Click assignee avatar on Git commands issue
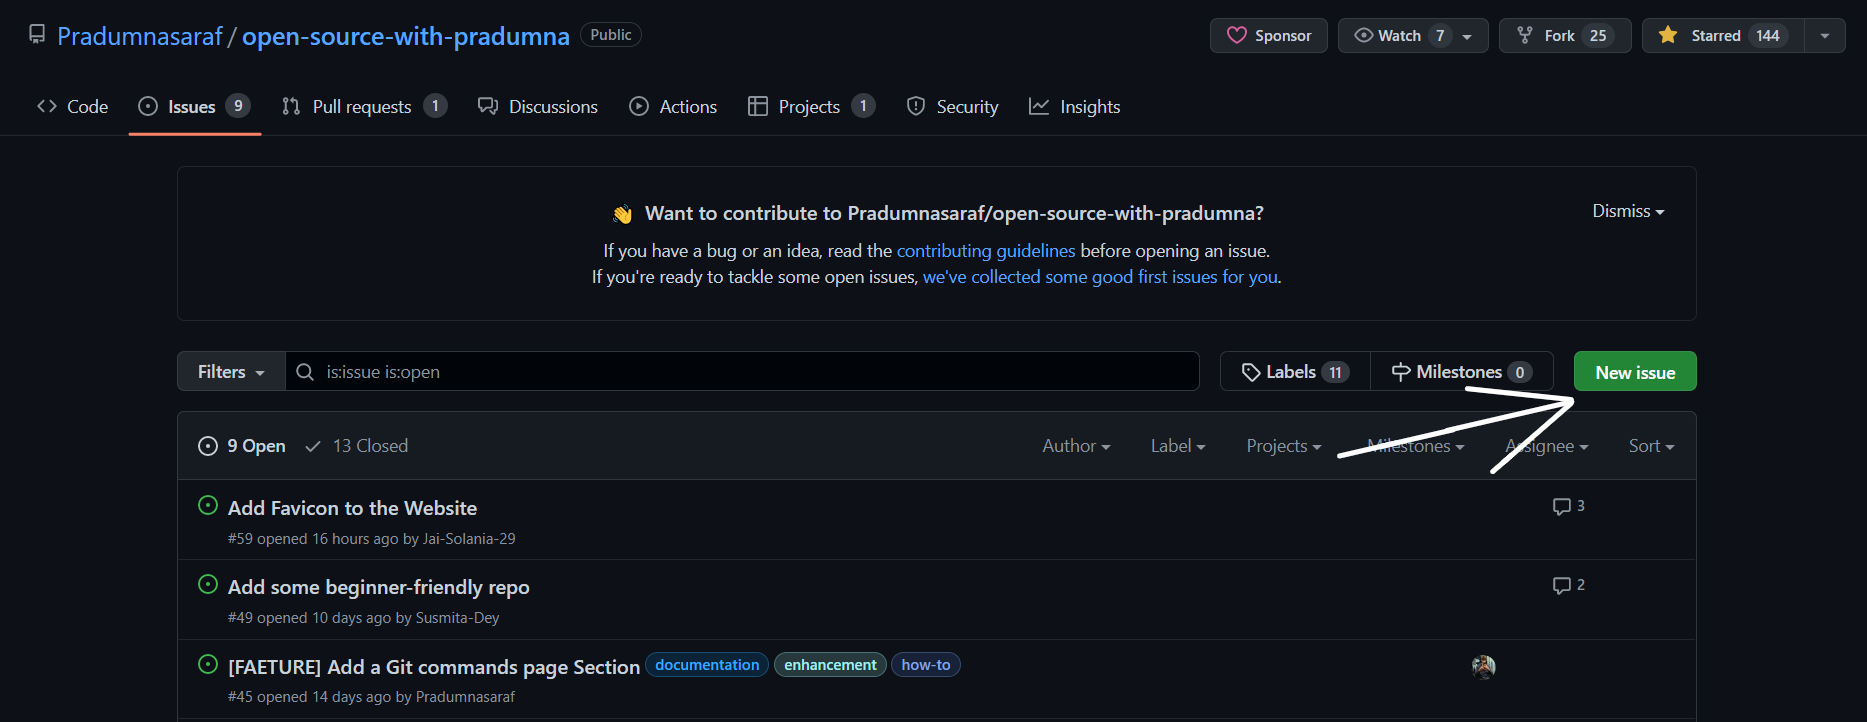Viewport: 1867px width, 722px height. pos(1484,667)
